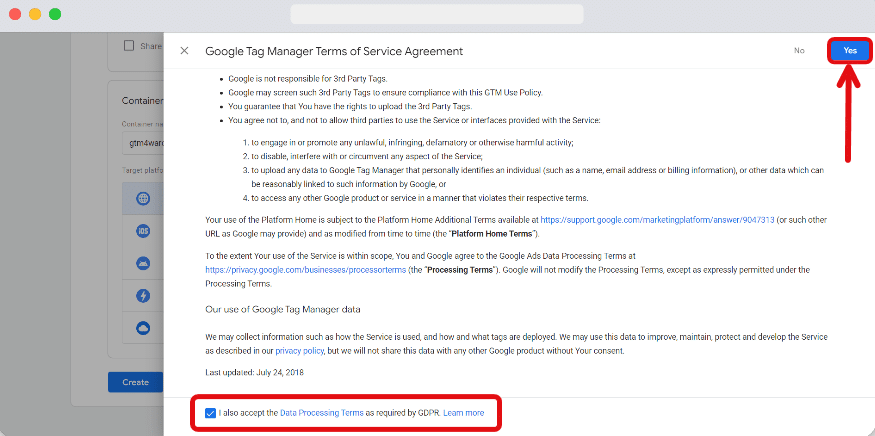Open the Learn more link beside the GDPR text
Image resolution: width=875 pixels, height=436 pixels.
464,413
